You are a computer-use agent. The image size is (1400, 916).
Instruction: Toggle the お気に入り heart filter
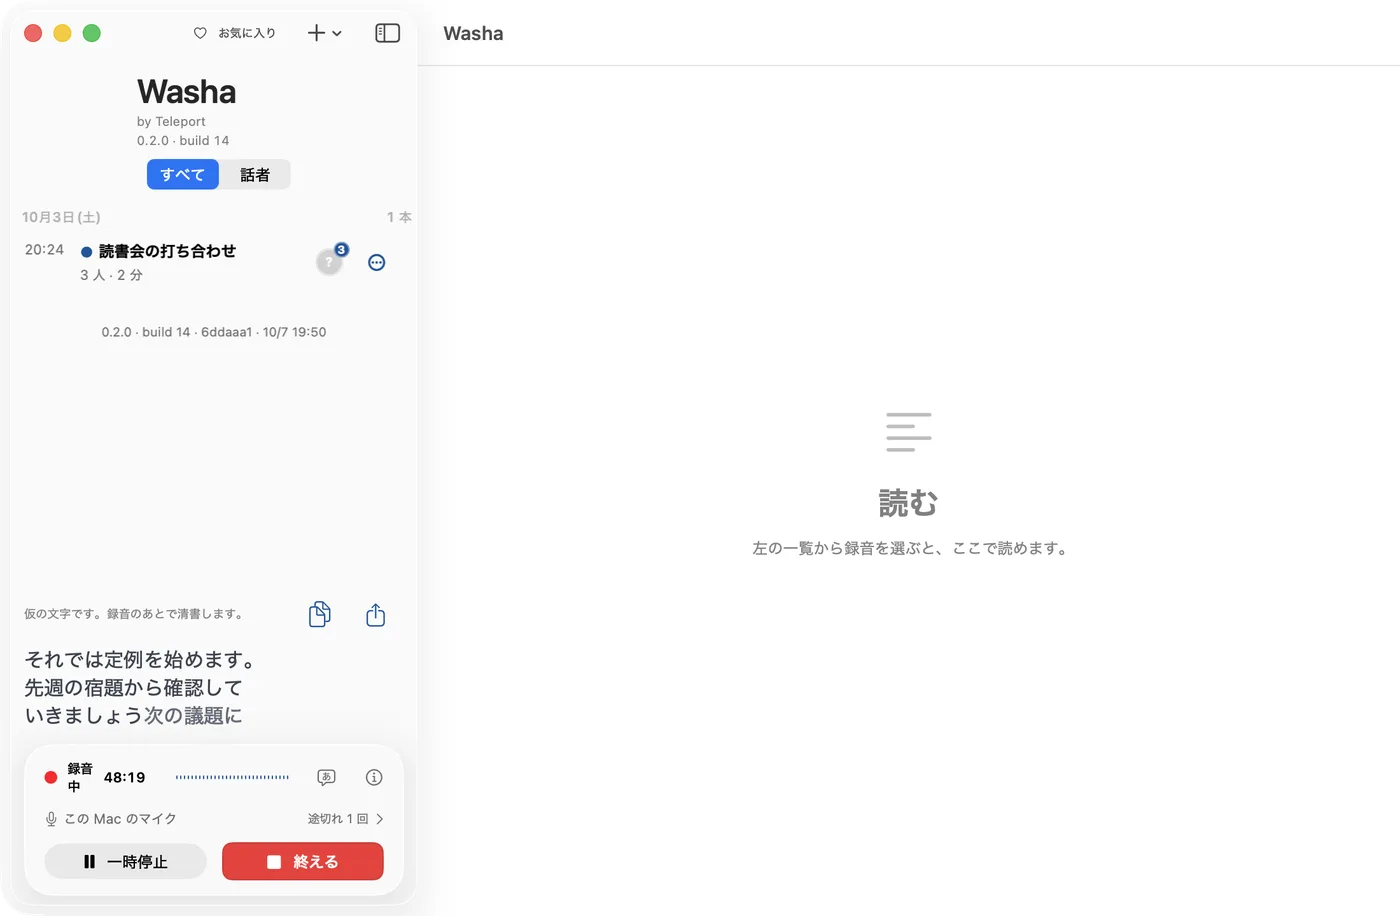tap(235, 33)
